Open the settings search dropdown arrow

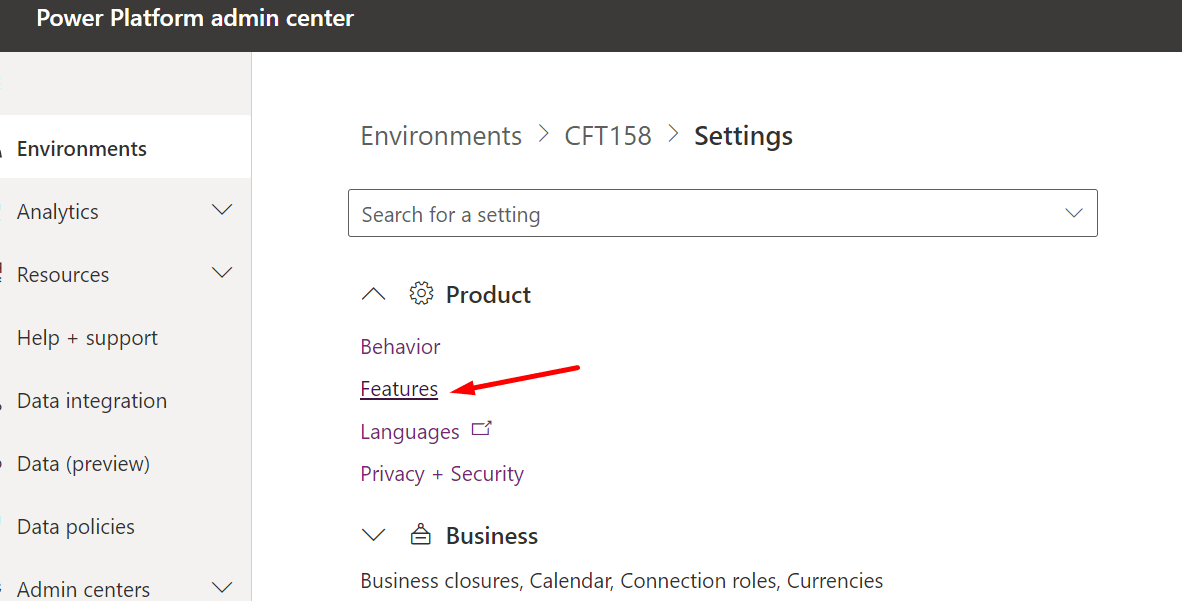click(x=1073, y=213)
